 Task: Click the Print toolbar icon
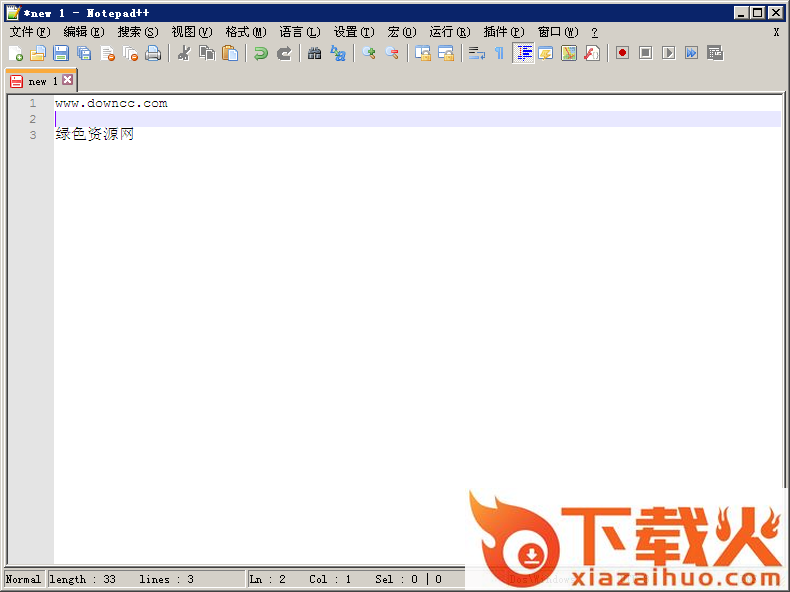[153, 53]
